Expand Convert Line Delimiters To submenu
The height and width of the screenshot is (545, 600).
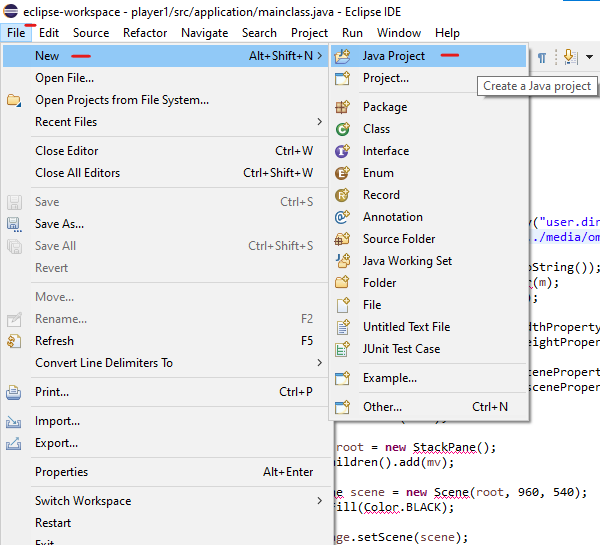320,362
